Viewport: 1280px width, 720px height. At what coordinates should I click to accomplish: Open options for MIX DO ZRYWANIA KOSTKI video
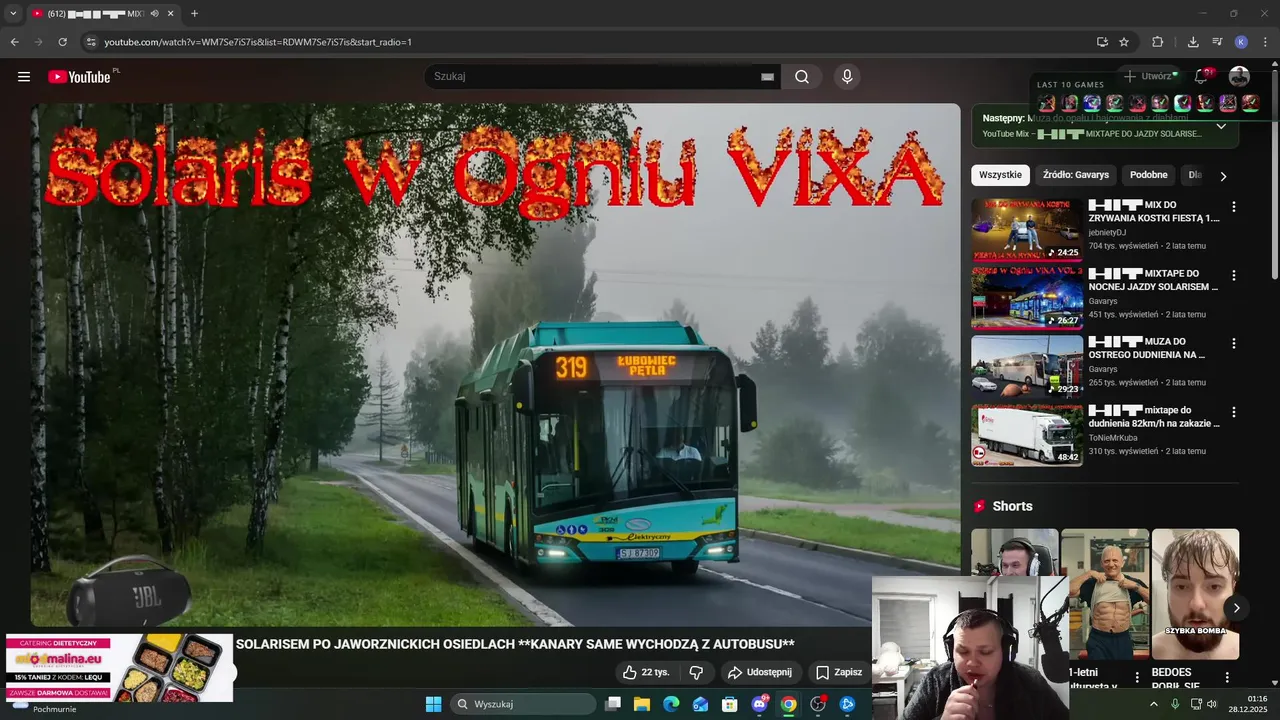[x=1234, y=207]
